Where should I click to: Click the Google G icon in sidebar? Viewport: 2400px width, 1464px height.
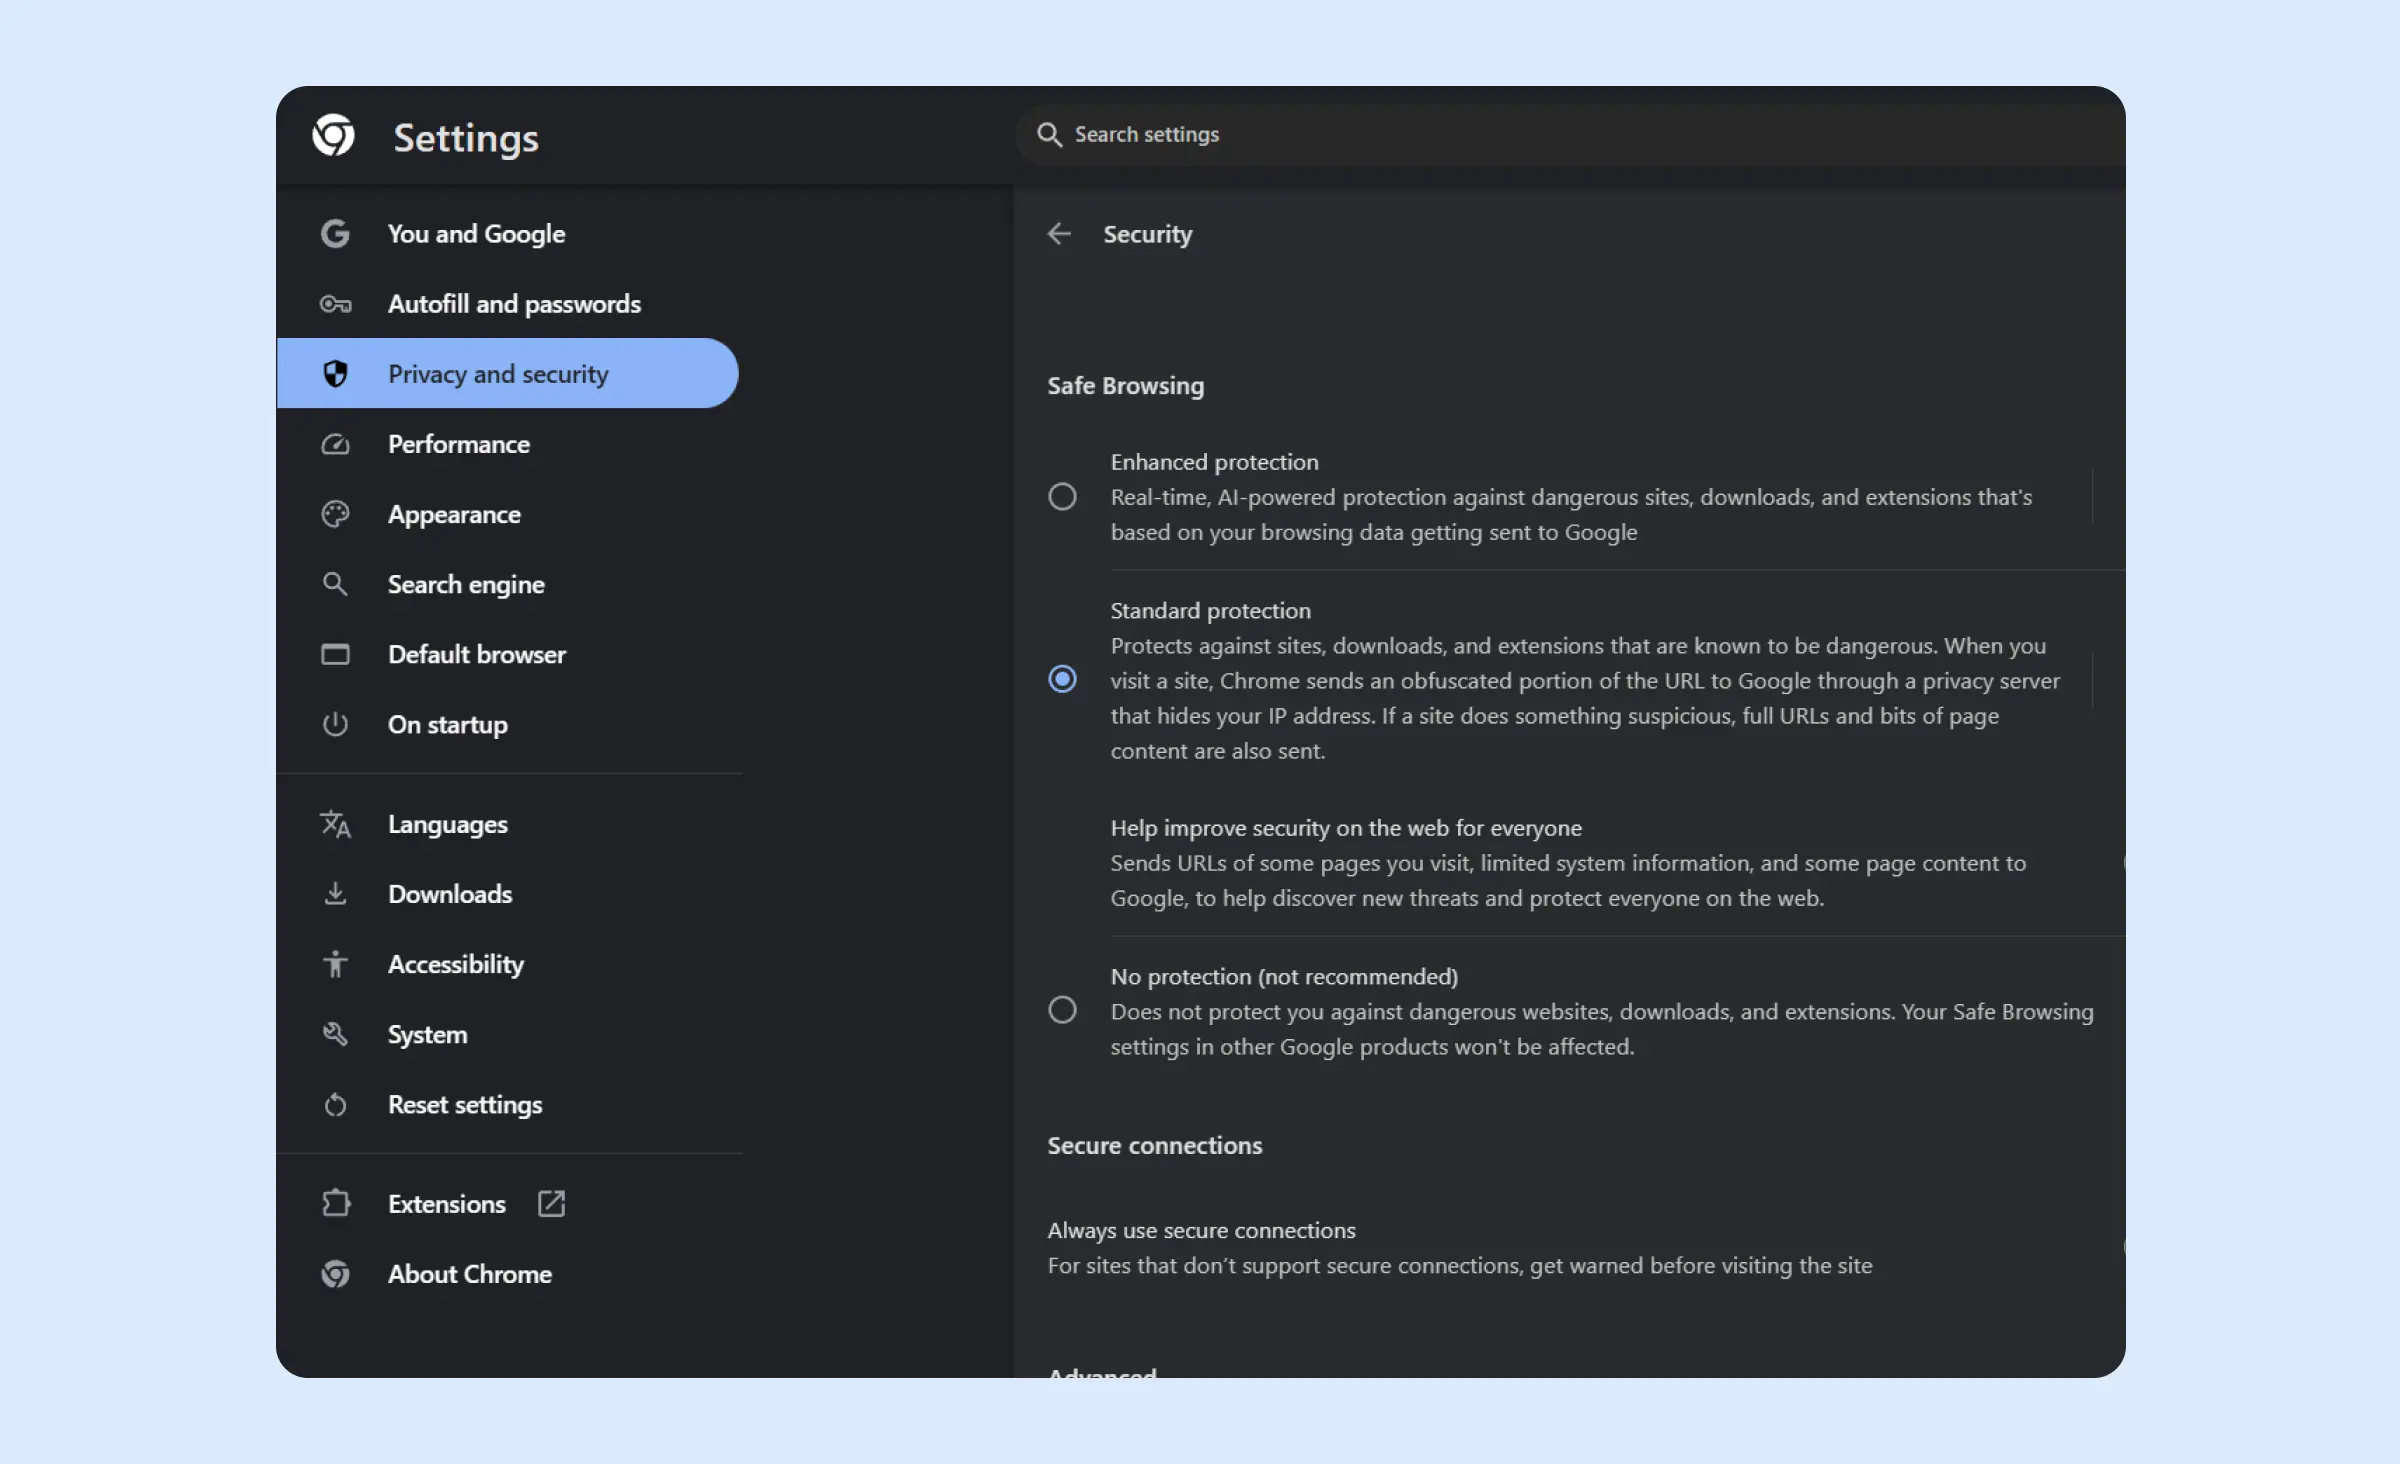(x=335, y=233)
